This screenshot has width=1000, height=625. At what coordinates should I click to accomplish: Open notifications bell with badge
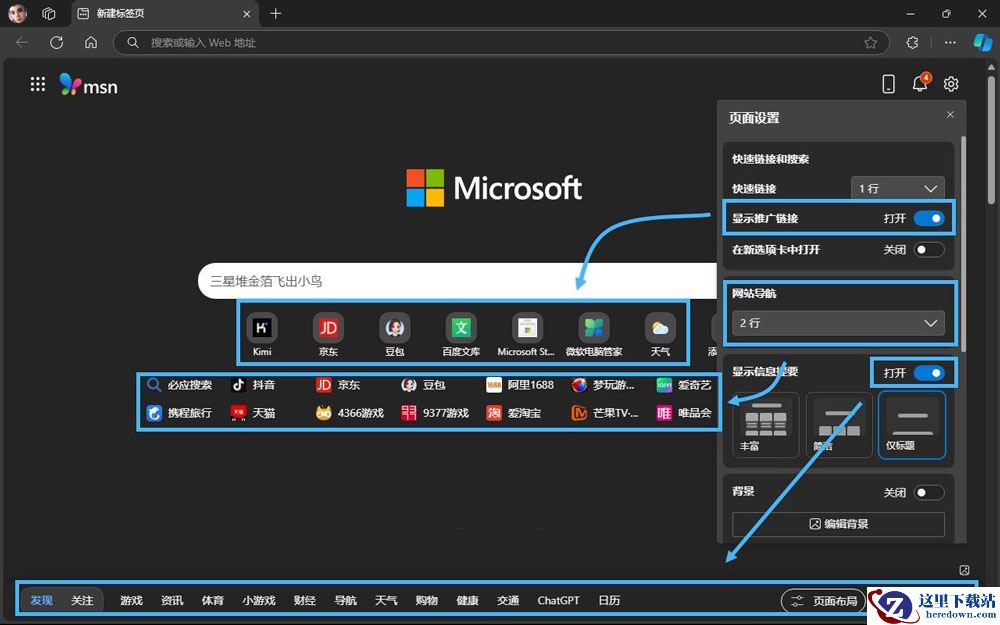920,83
